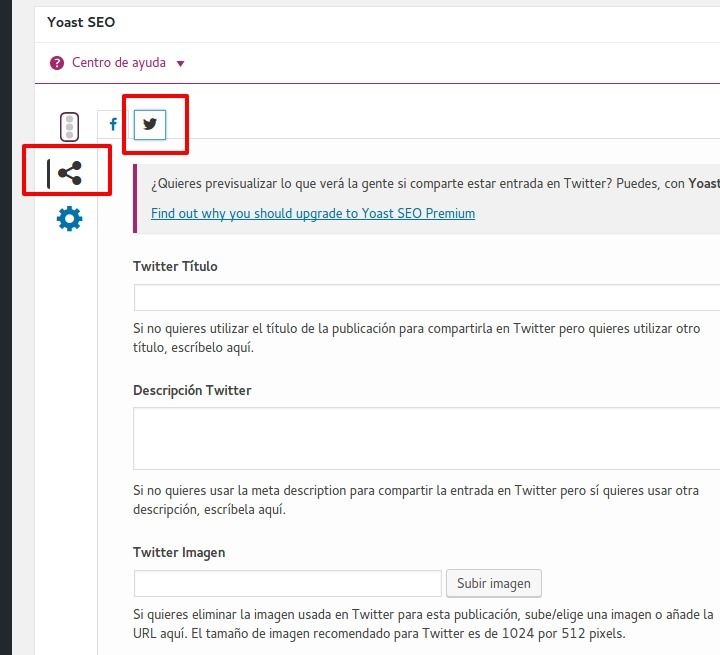Image resolution: width=720 pixels, height=655 pixels.
Task: Focus the Twitter Título text field
Action: (x=427, y=297)
